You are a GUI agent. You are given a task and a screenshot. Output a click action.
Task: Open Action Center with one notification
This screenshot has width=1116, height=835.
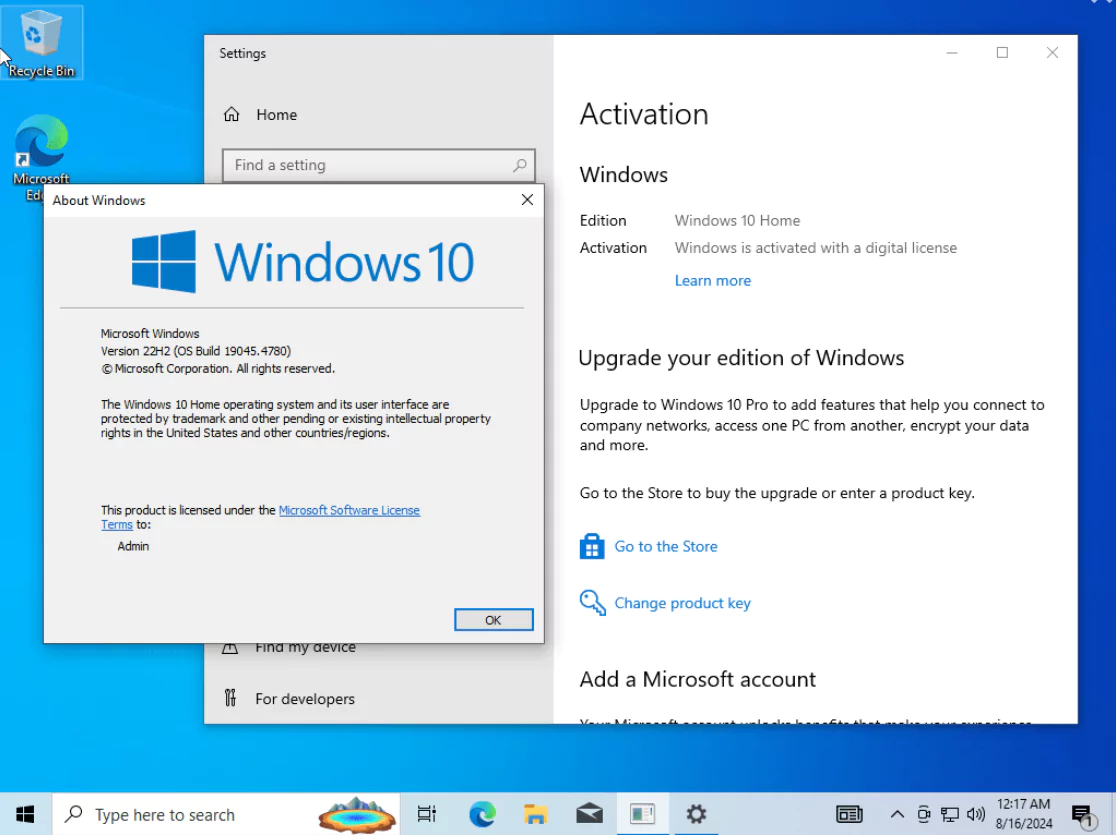pyautogui.click(x=1082, y=813)
